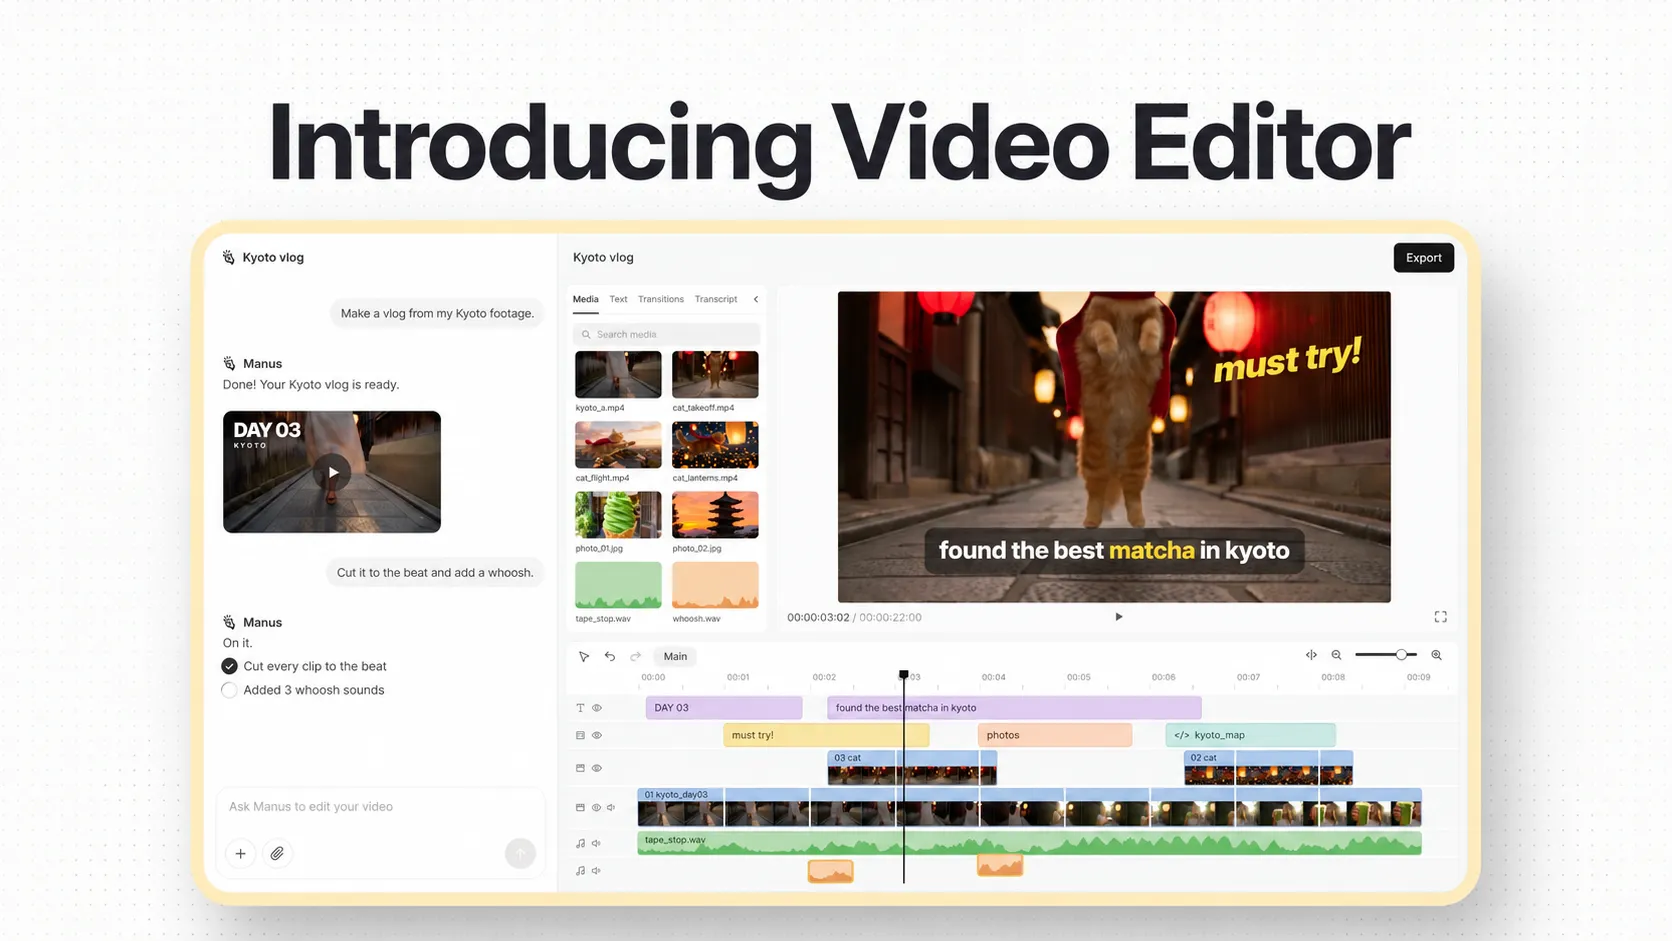The image size is (1672, 941).
Task: Attach a file with paperclip icon
Action: [x=277, y=854]
